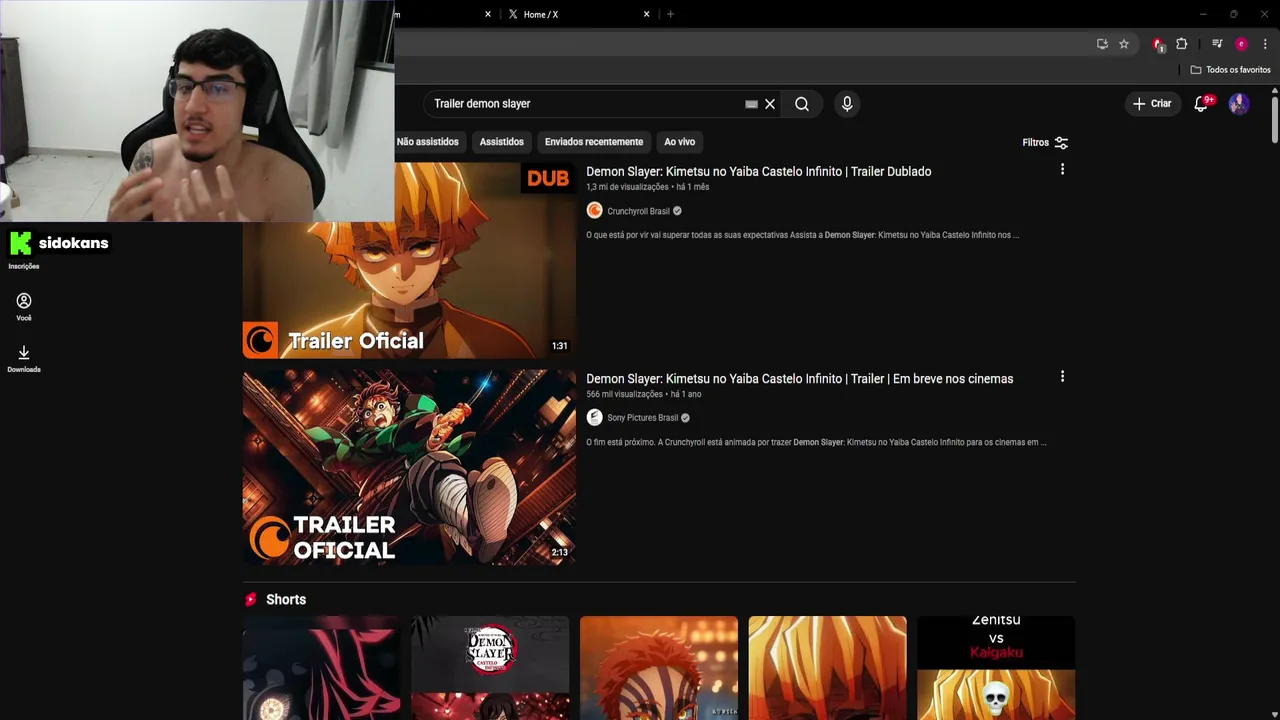The image size is (1280, 720).
Task: Close the first browser tab left of Home / X
Action: tap(488, 14)
